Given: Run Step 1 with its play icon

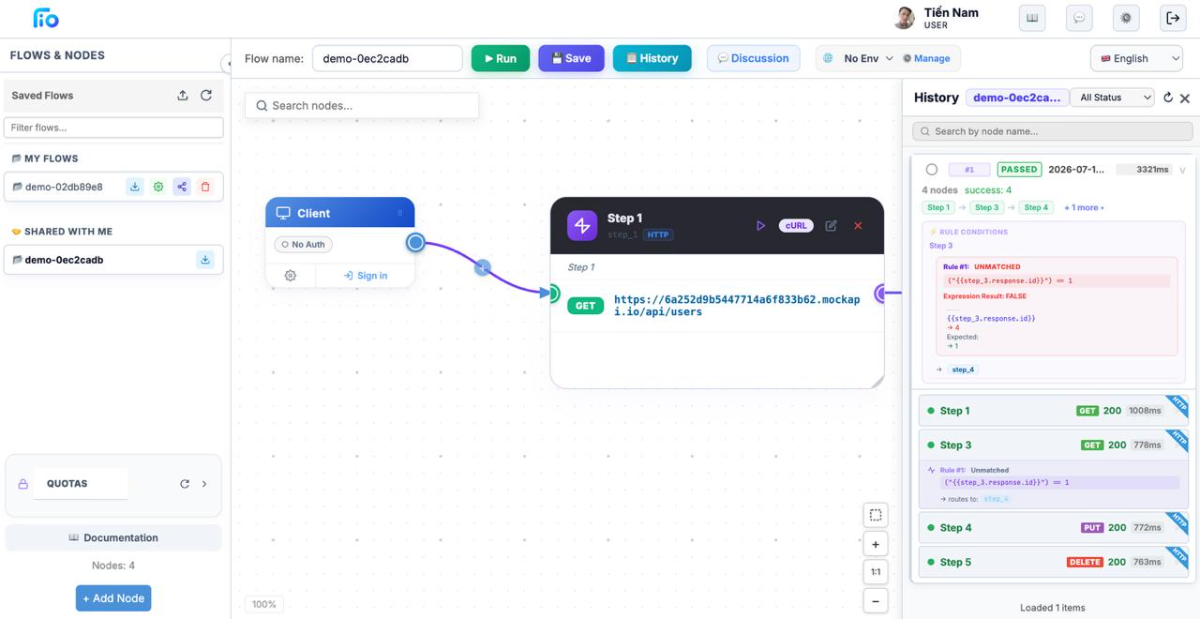Looking at the screenshot, I should [760, 226].
